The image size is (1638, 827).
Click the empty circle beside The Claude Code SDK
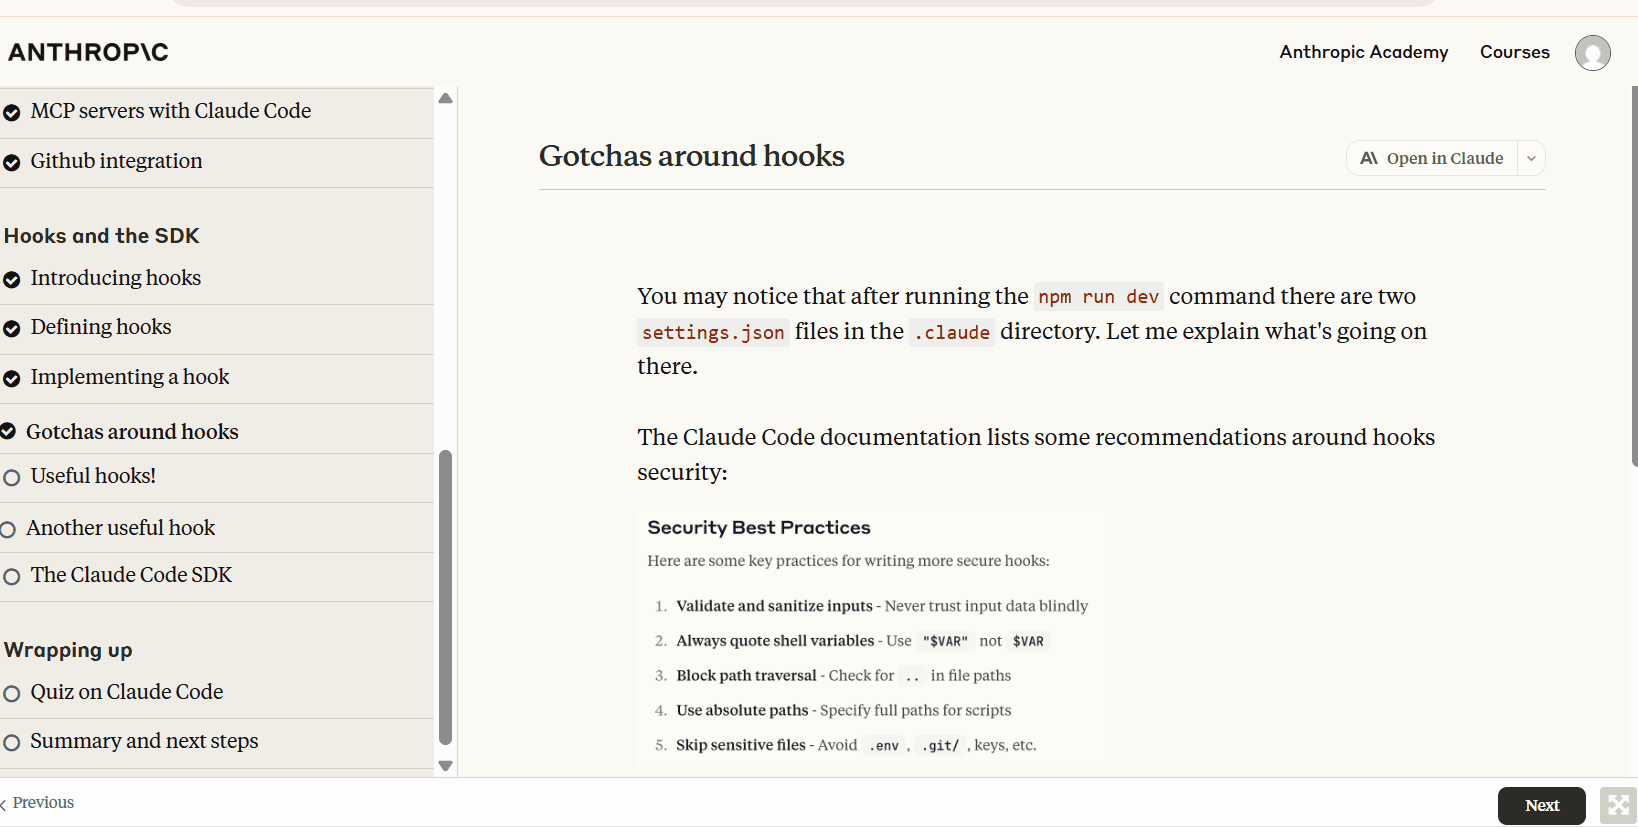pyautogui.click(x=12, y=577)
